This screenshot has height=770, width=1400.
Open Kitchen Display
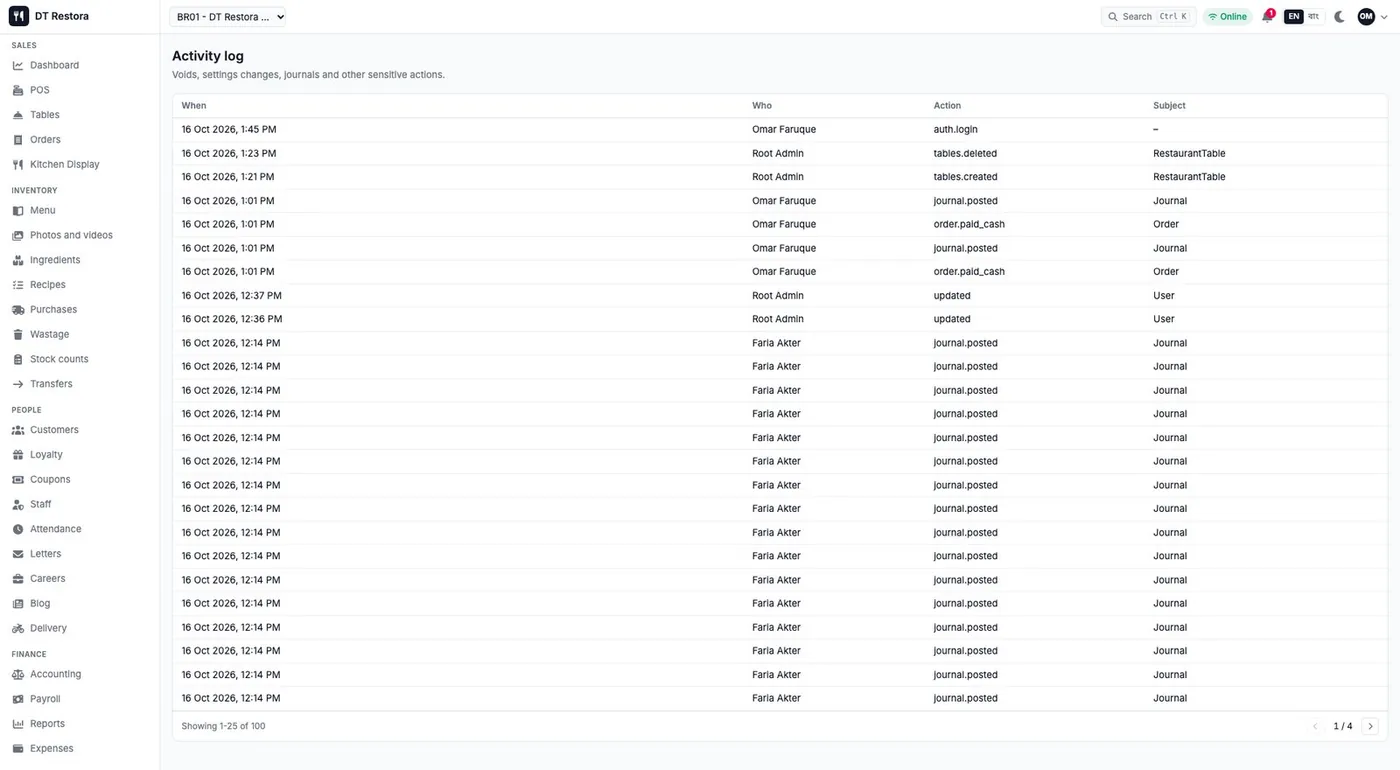pos(64,164)
